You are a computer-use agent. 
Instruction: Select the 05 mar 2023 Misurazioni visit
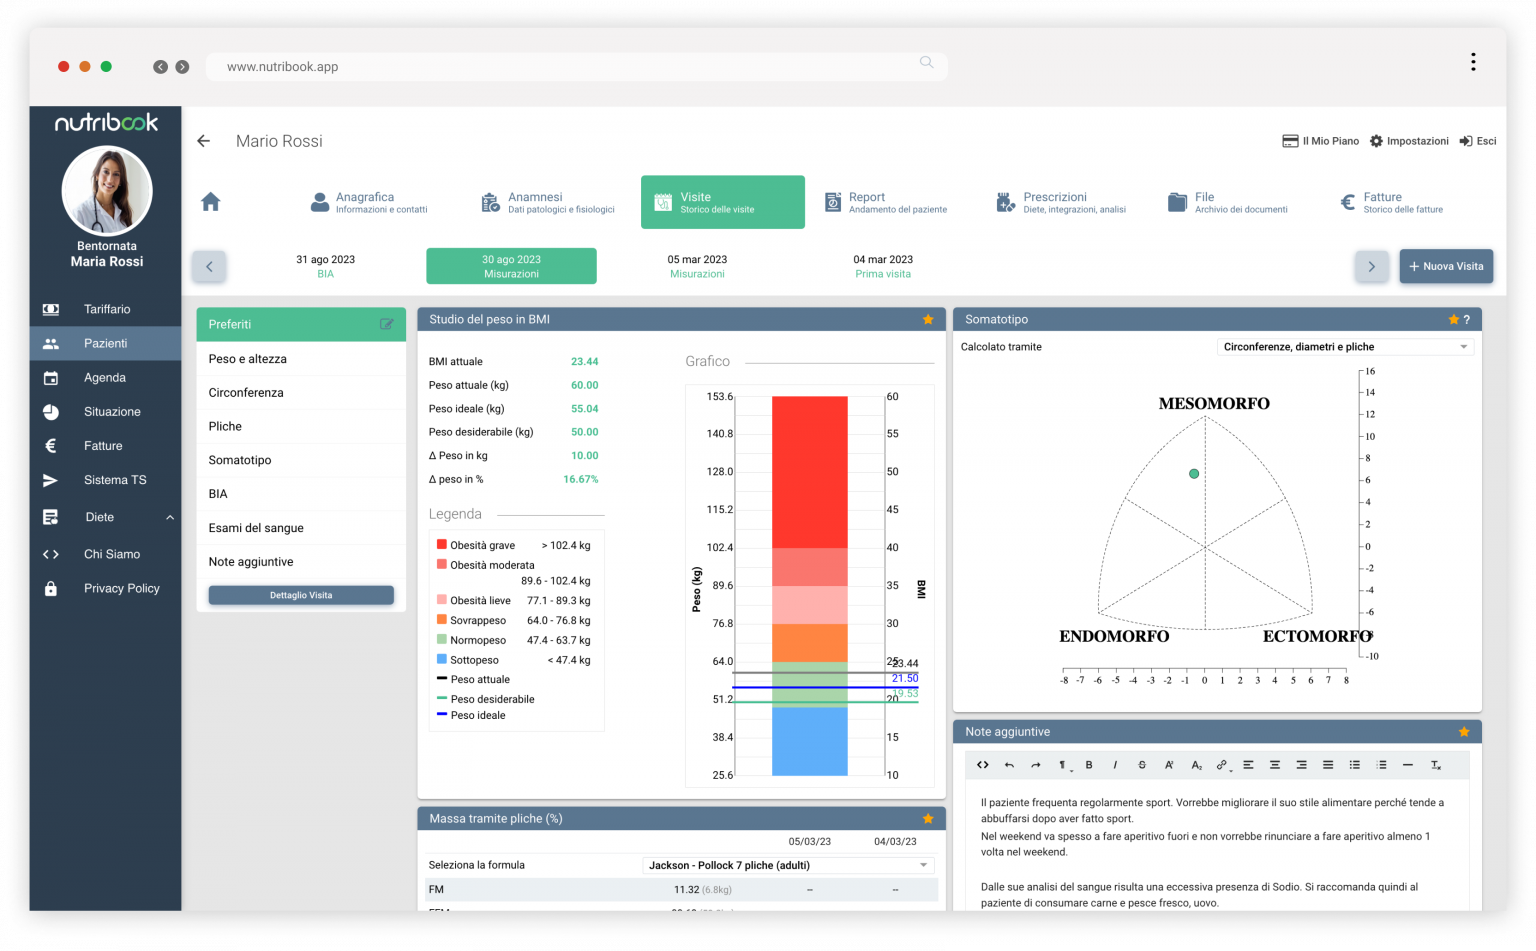click(x=697, y=266)
